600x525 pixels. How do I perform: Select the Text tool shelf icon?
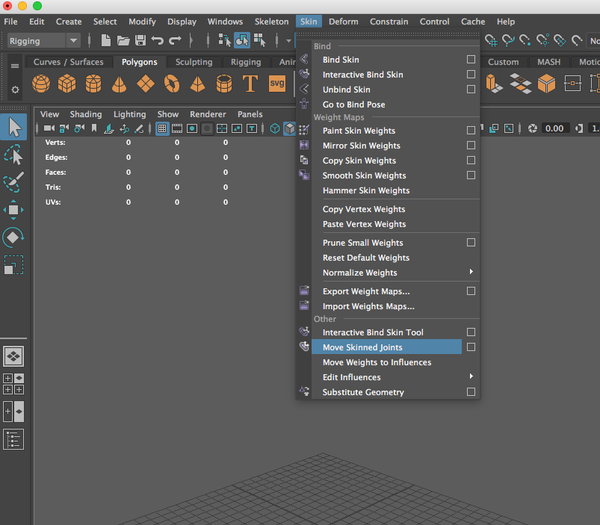250,83
